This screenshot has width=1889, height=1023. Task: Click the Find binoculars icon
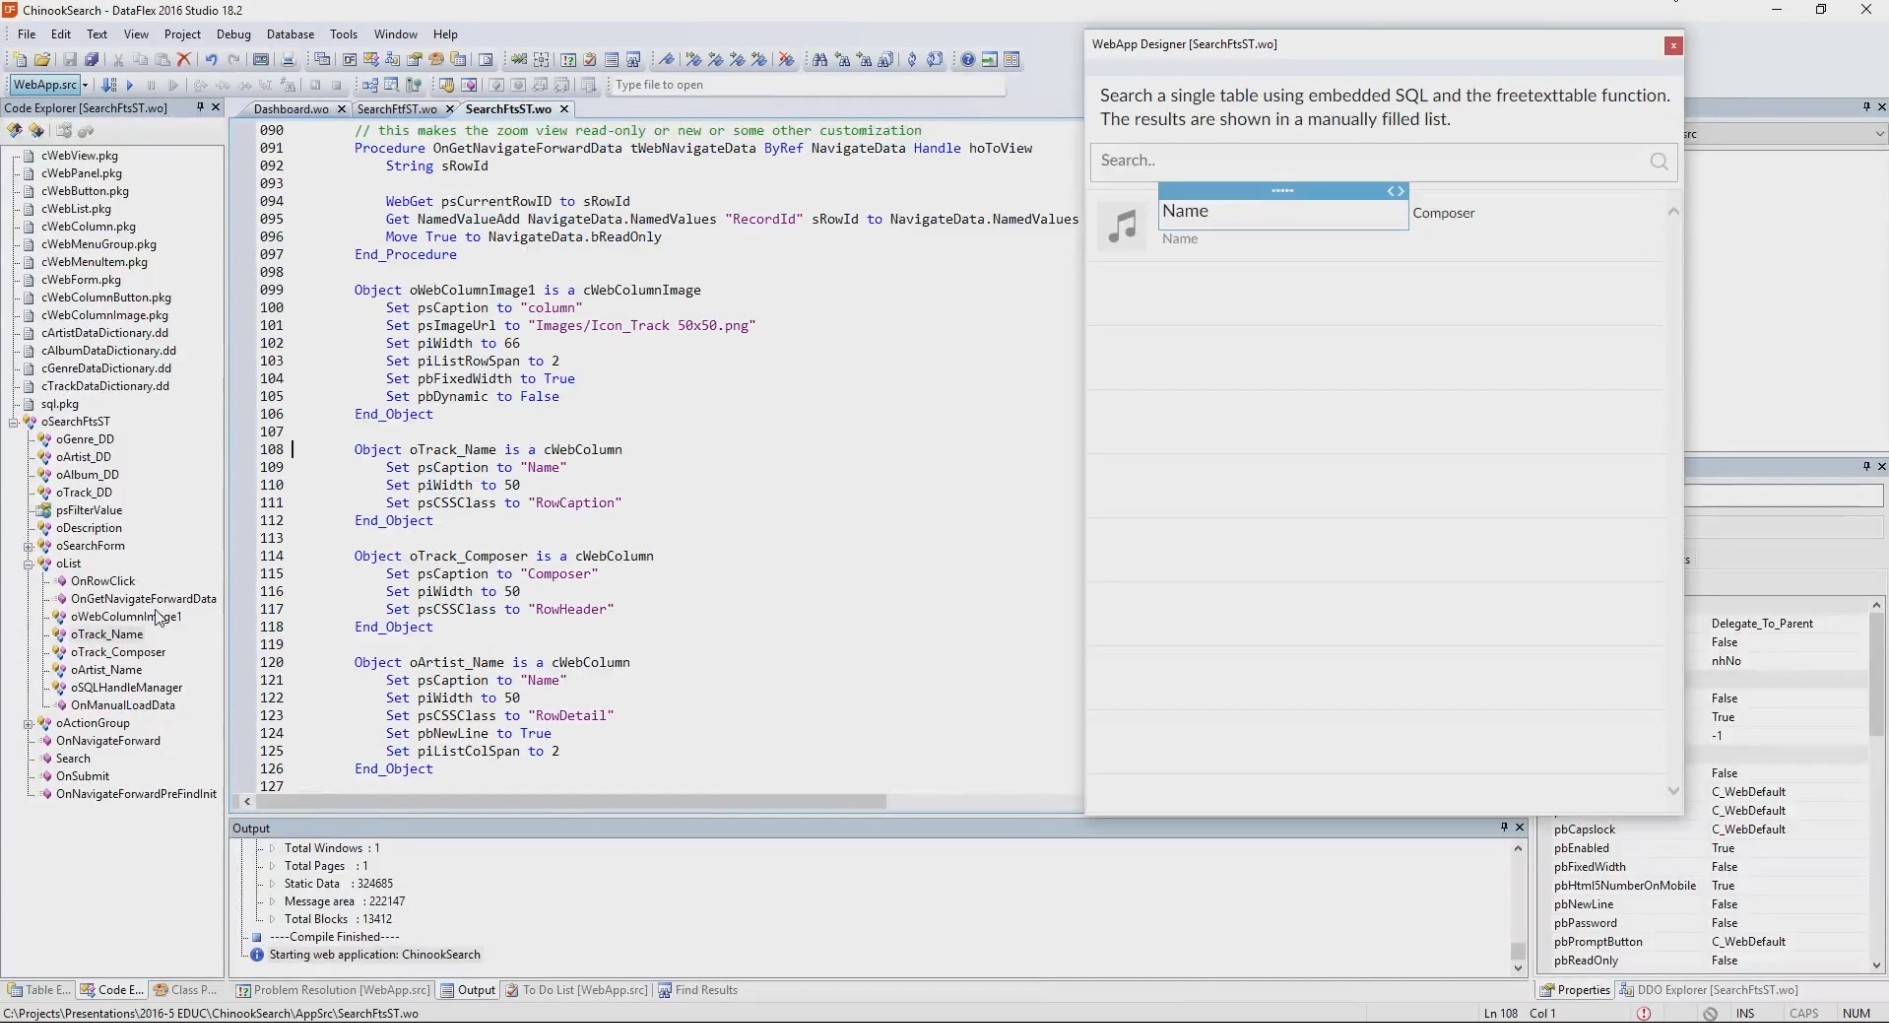pos(820,60)
